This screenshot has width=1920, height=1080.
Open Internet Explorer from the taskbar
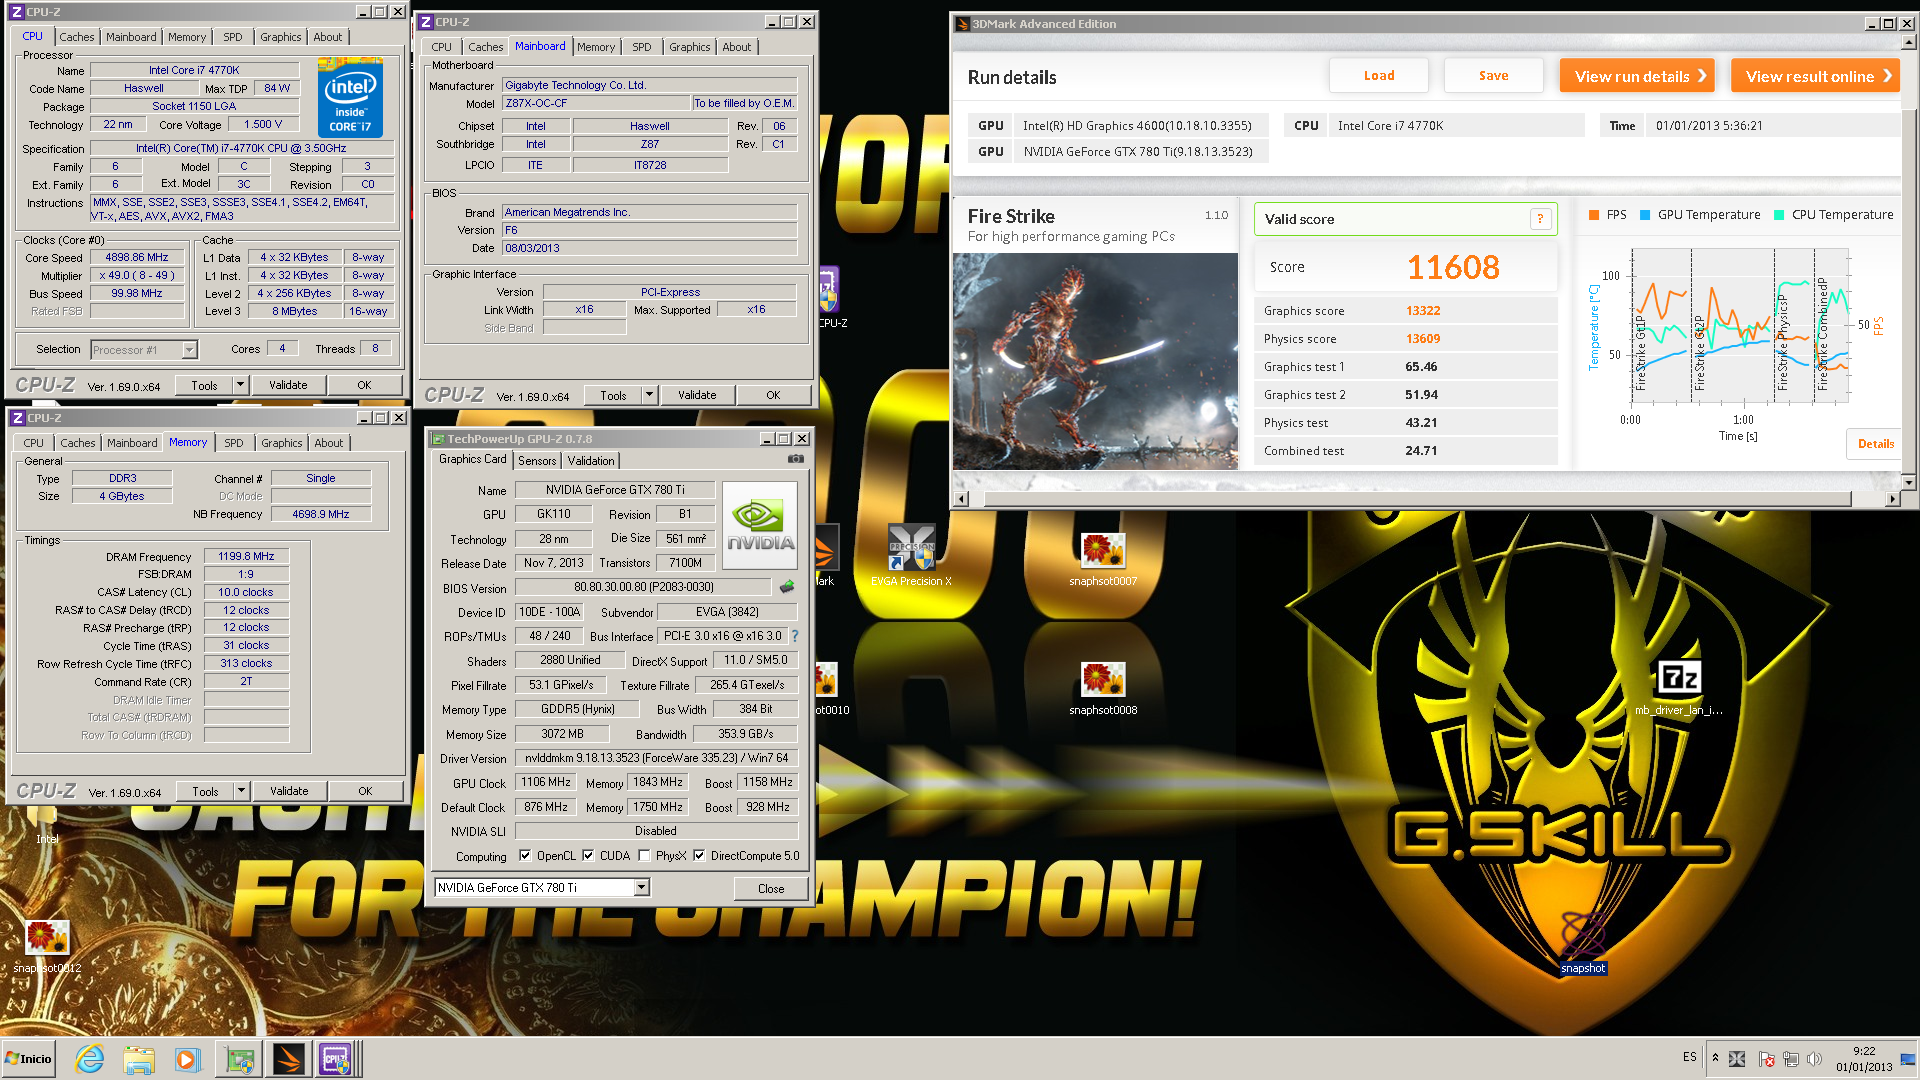point(90,1059)
